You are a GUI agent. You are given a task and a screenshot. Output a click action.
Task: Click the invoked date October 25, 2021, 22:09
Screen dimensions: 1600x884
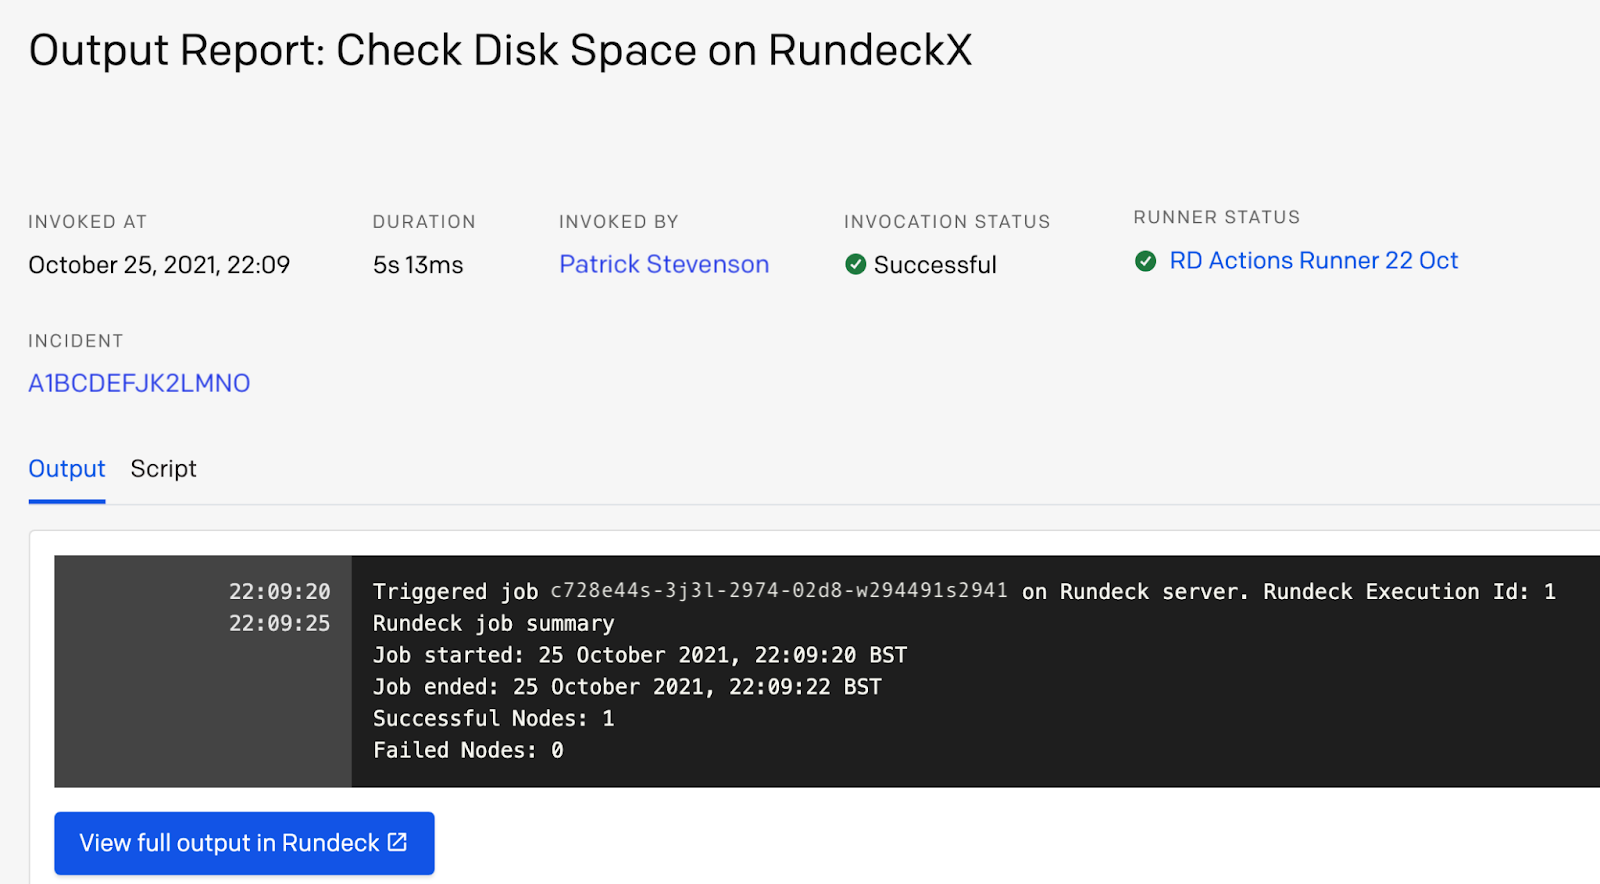coord(159,265)
